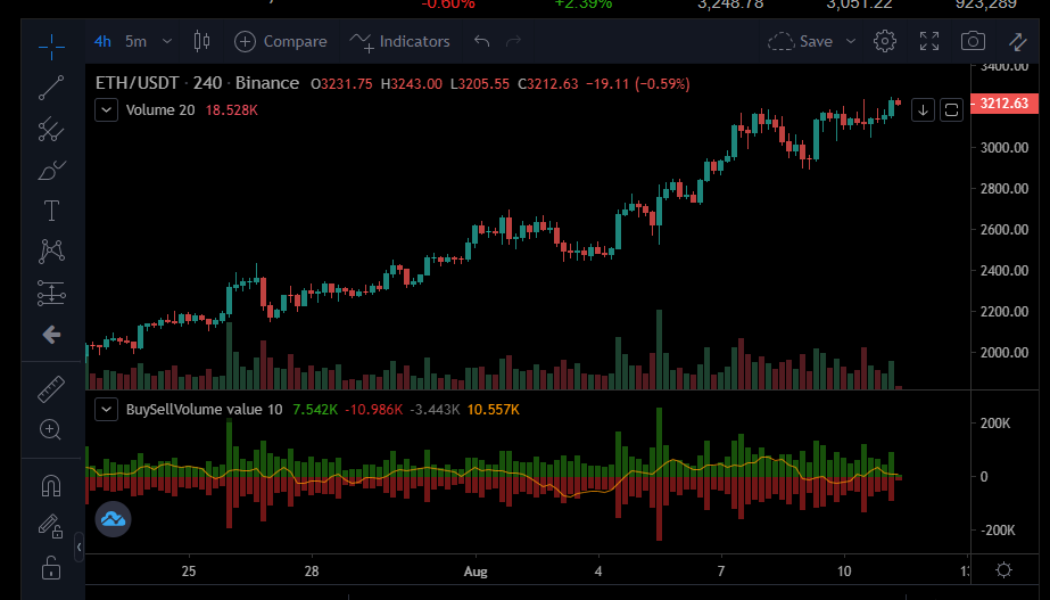The image size is (1050, 600).
Task: Lock all drawings on the chart
Action: point(50,567)
